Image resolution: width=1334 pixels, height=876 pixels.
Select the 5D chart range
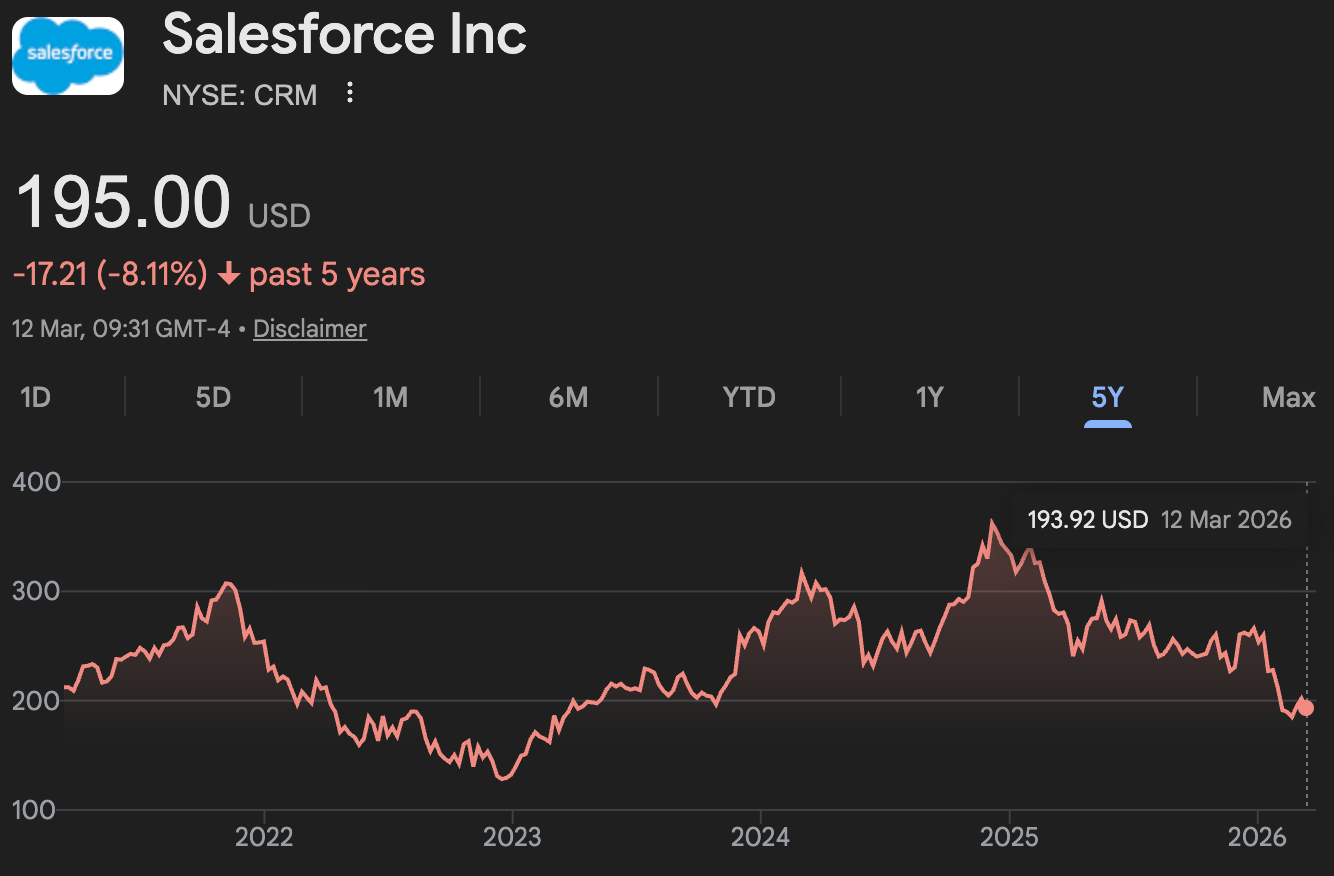[x=213, y=398]
